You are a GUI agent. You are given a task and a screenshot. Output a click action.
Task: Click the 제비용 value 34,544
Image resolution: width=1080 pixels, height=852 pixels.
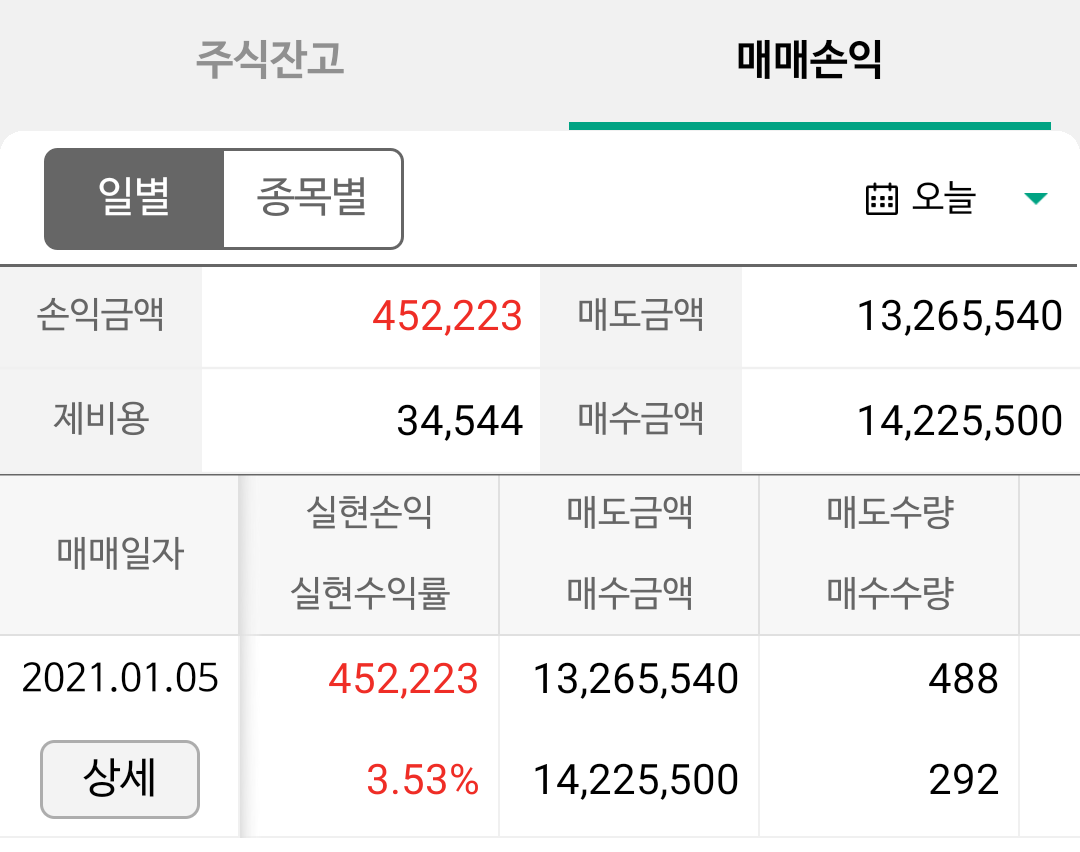[459, 421]
